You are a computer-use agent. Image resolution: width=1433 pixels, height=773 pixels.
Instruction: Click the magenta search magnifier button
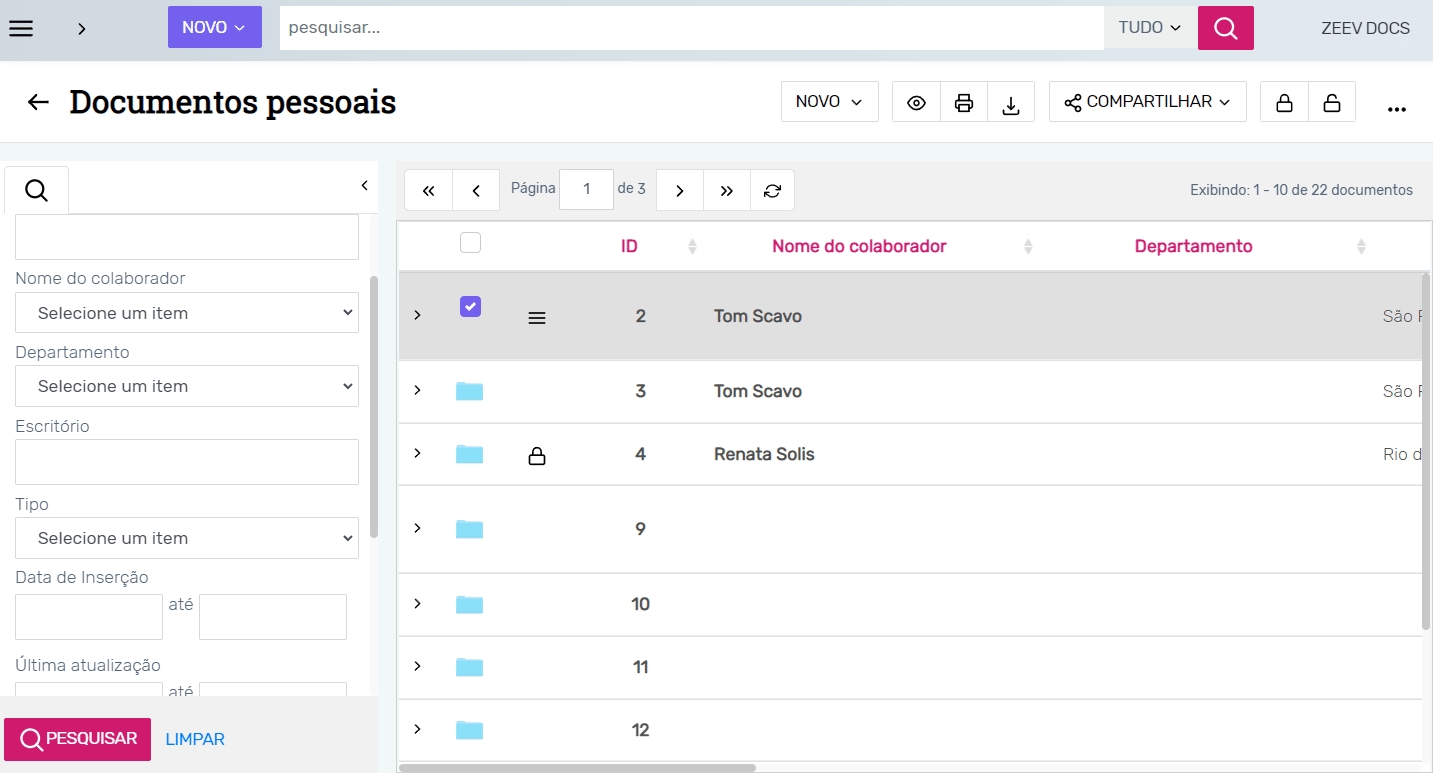[x=1225, y=28]
